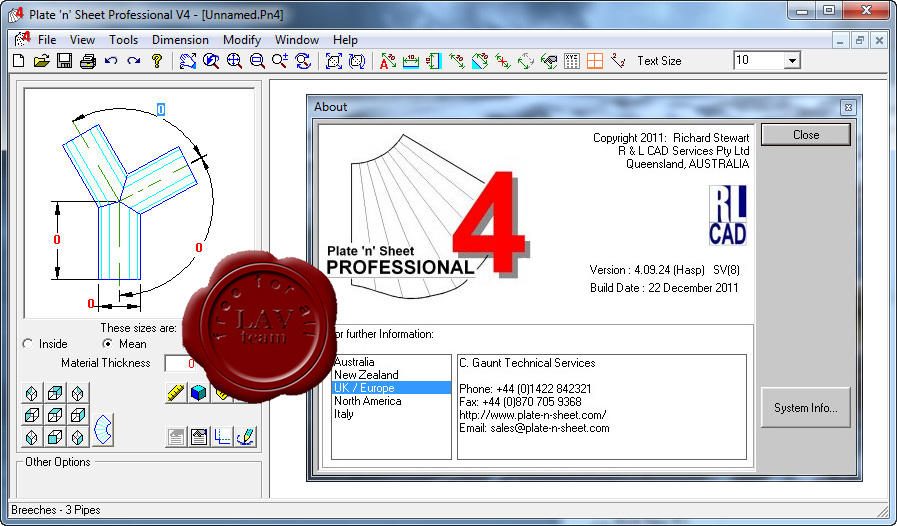This screenshot has width=897, height=526.
Task: Open the Tools menu
Action: tap(124, 40)
